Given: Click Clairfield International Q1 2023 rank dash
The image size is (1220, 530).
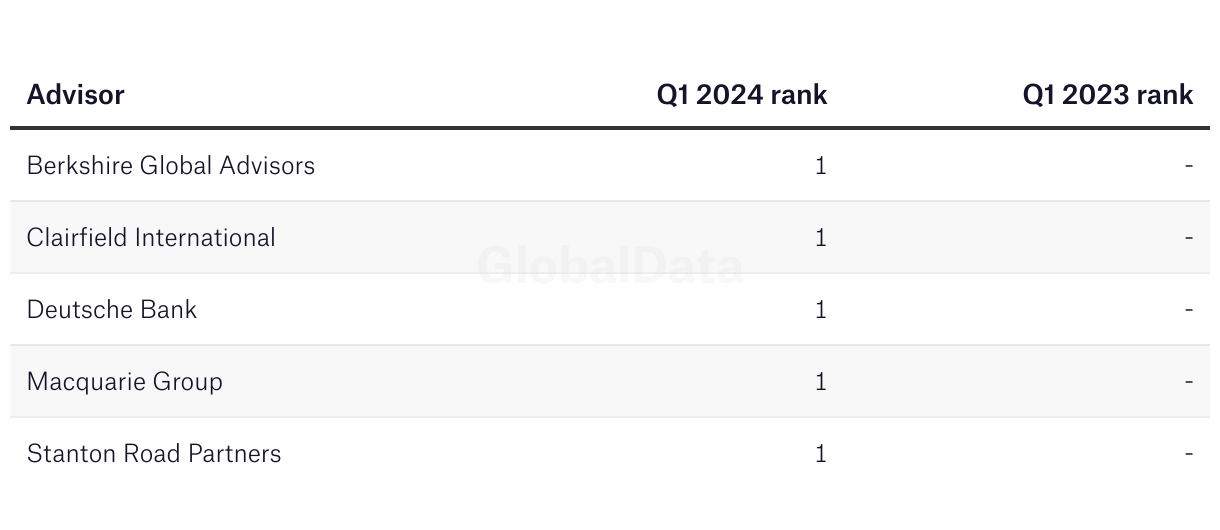Looking at the screenshot, I should (1188, 238).
